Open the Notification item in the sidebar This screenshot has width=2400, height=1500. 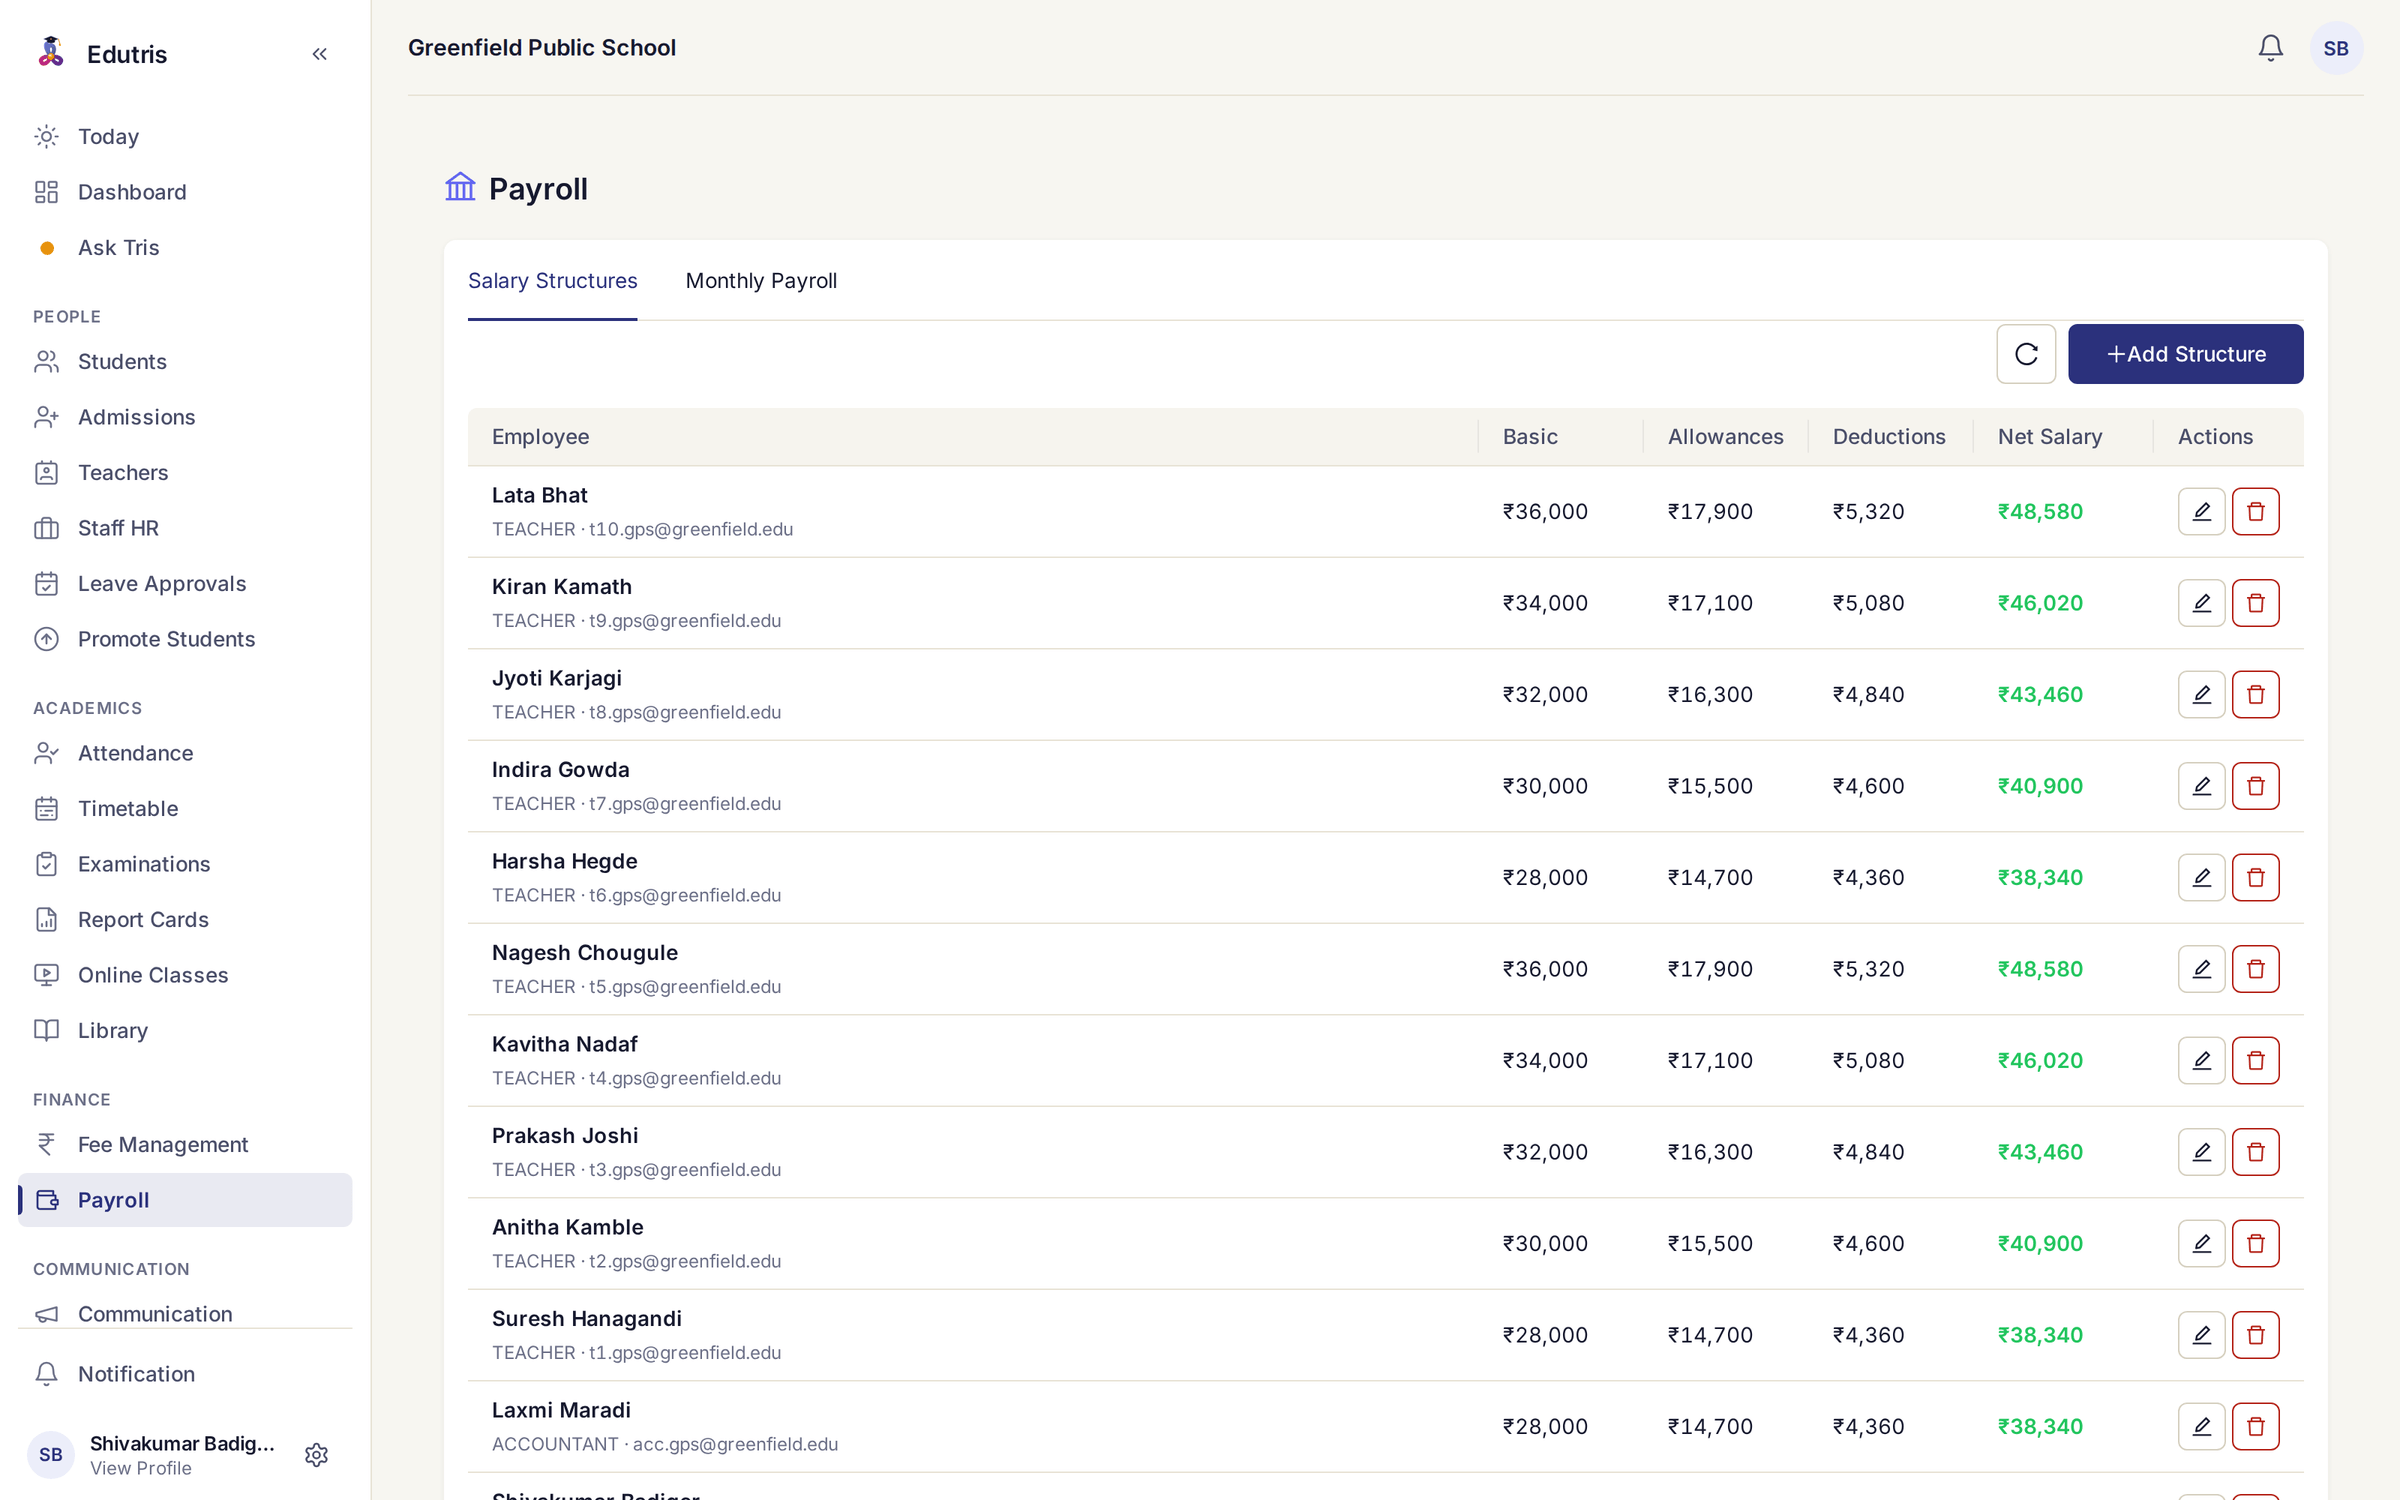(185, 1374)
